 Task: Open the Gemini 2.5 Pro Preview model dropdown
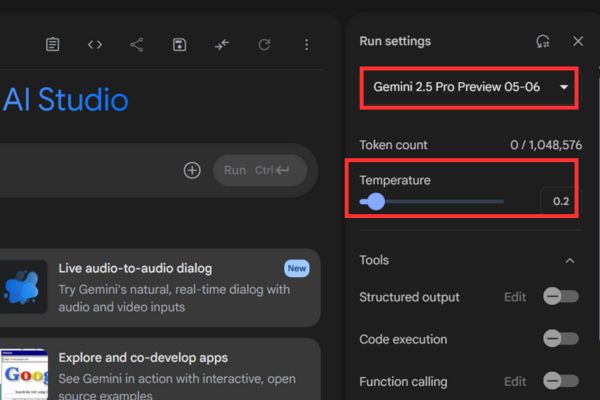click(469, 88)
